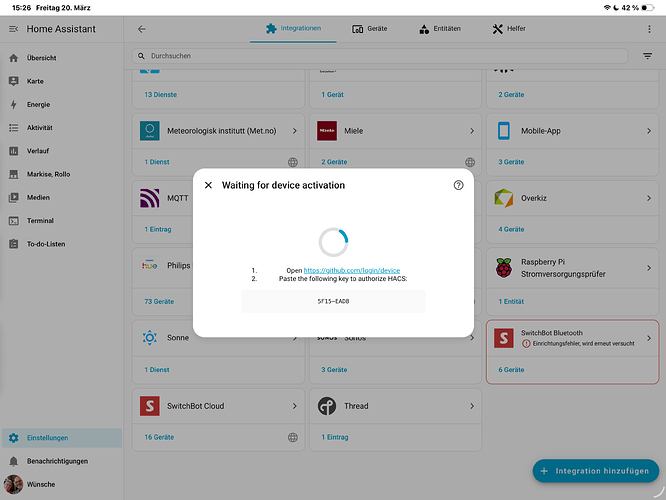Viewport: 666px width, 500px height.
Task: Open 1 Eintrag under MQTT
Action: (158, 229)
